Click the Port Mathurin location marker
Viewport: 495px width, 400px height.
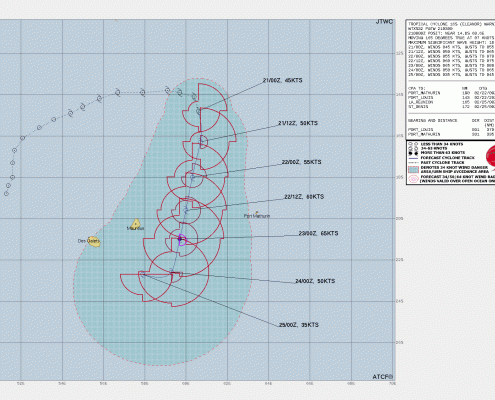click(257, 212)
